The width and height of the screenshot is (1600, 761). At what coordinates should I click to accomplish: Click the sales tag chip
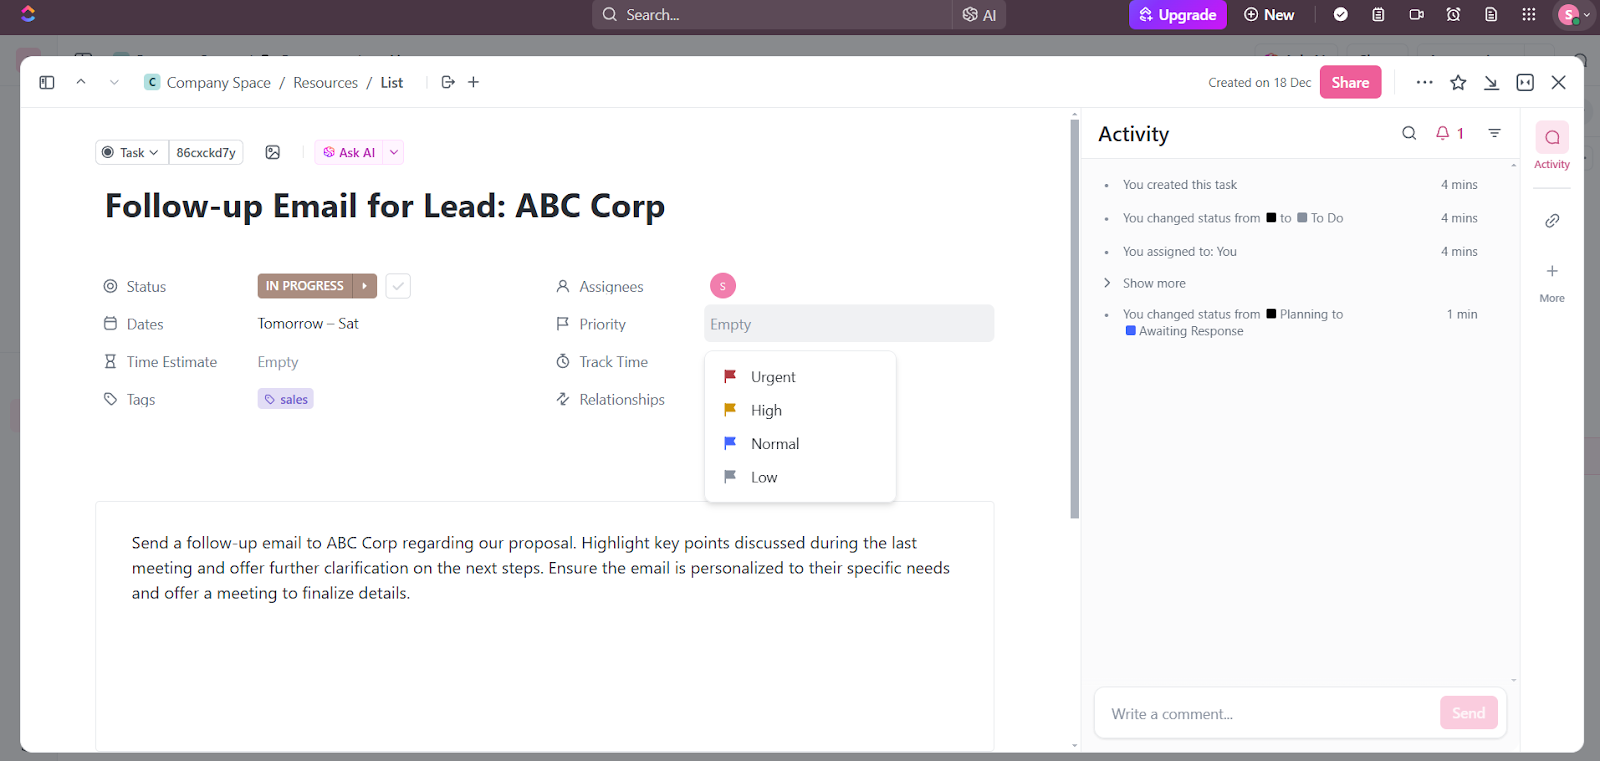click(x=286, y=399)
